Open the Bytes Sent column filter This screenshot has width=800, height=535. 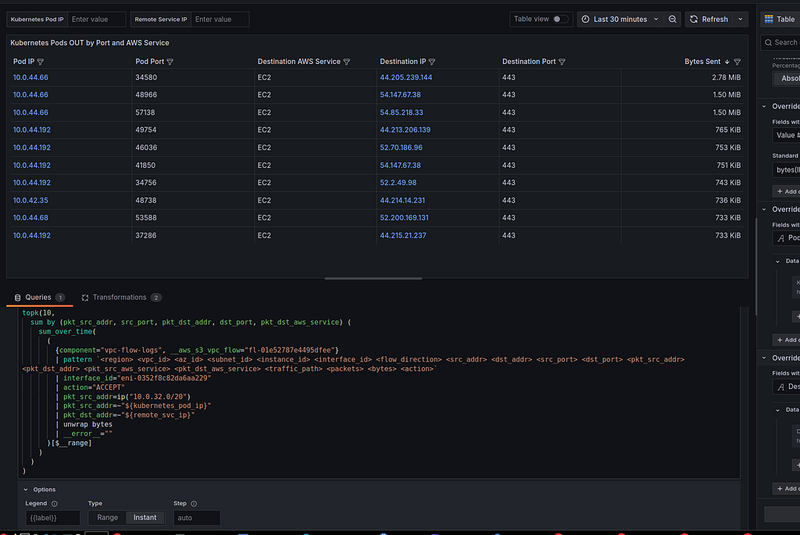(x=737, y=62)
